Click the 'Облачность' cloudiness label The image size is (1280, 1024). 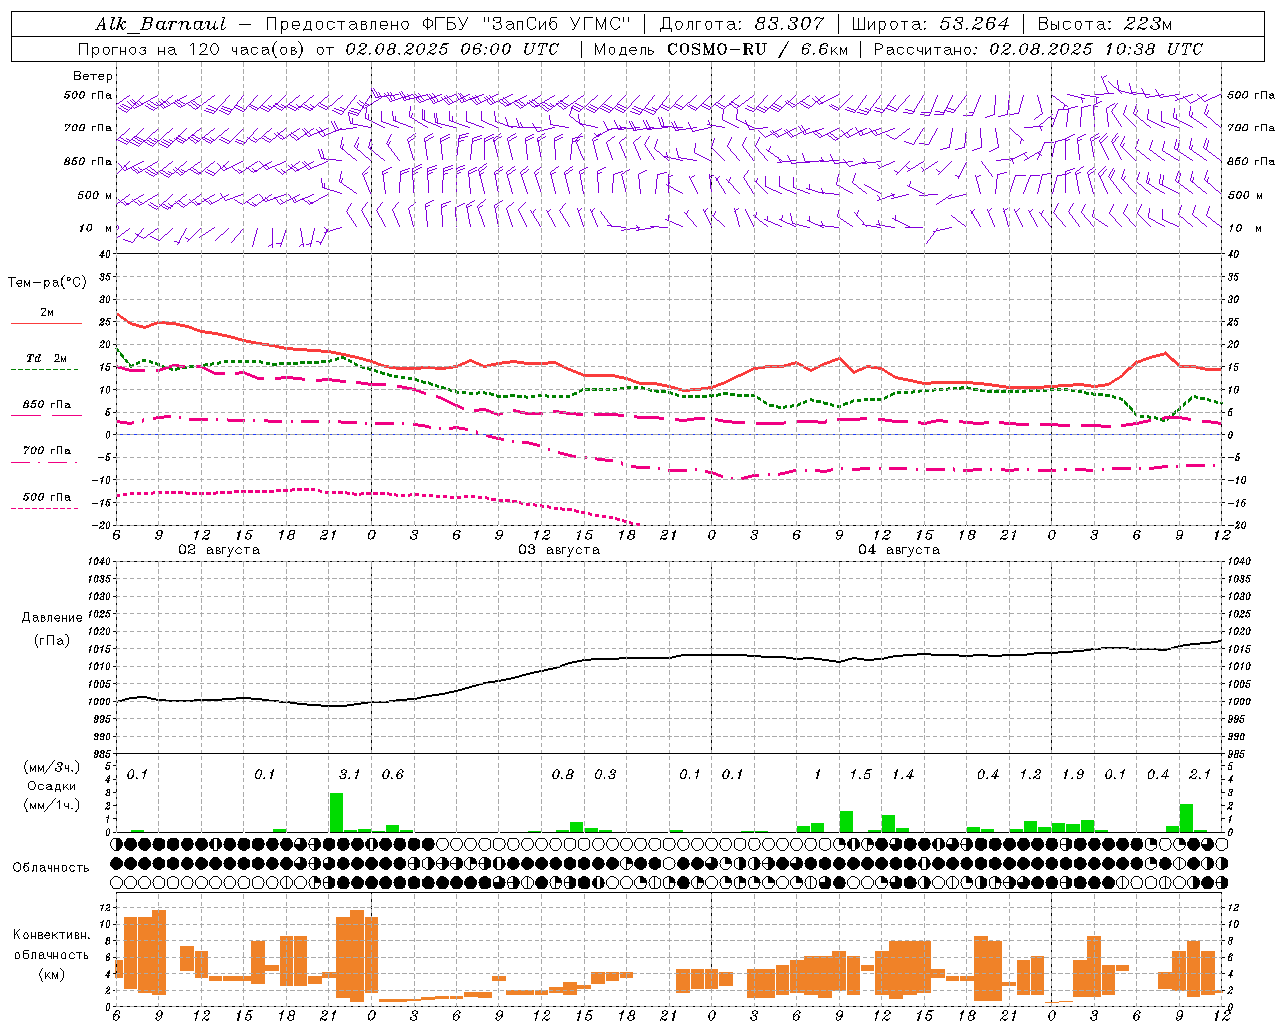[x=51, y=868]
